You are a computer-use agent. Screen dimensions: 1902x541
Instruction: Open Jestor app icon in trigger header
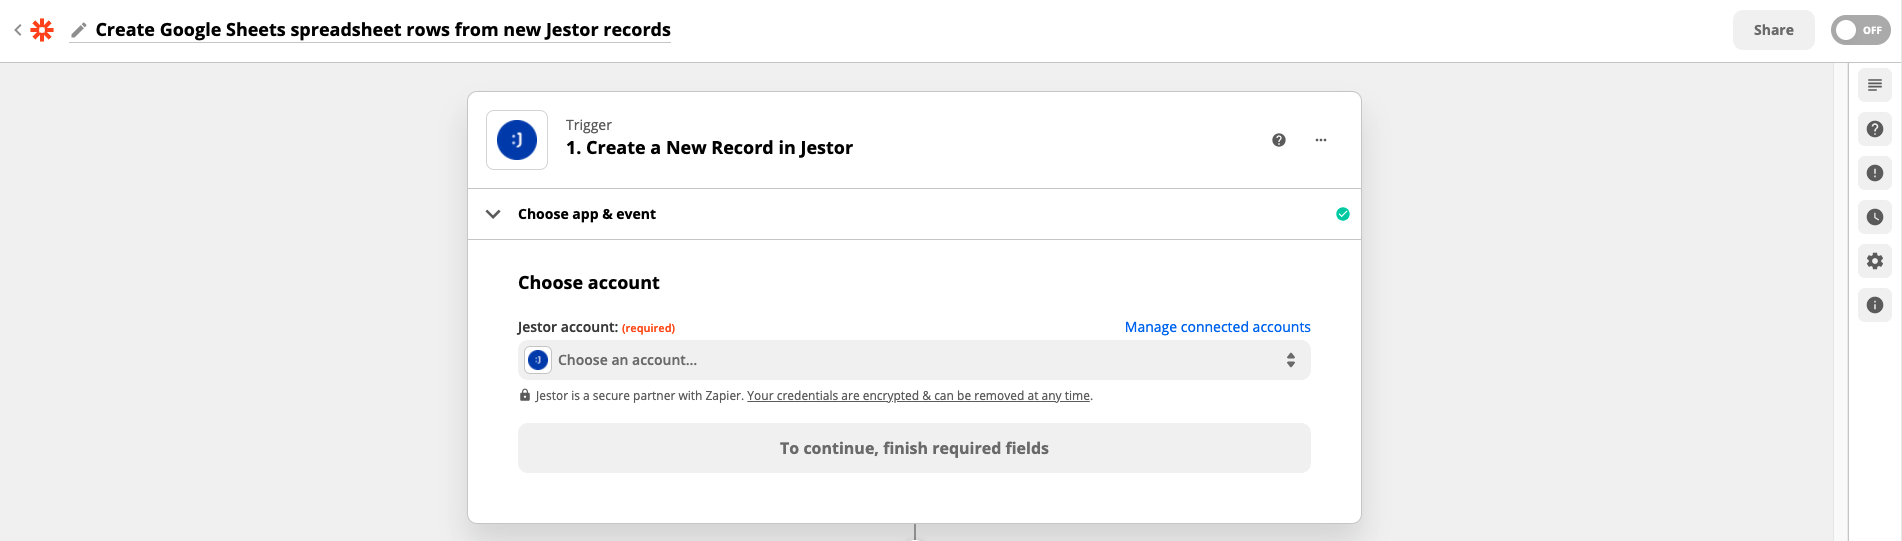(x=517, y=140)
